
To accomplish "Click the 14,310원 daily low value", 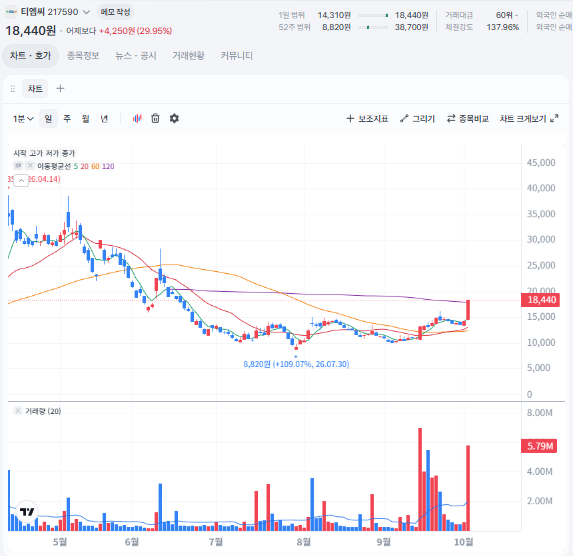I will click(x=334, y=15).
